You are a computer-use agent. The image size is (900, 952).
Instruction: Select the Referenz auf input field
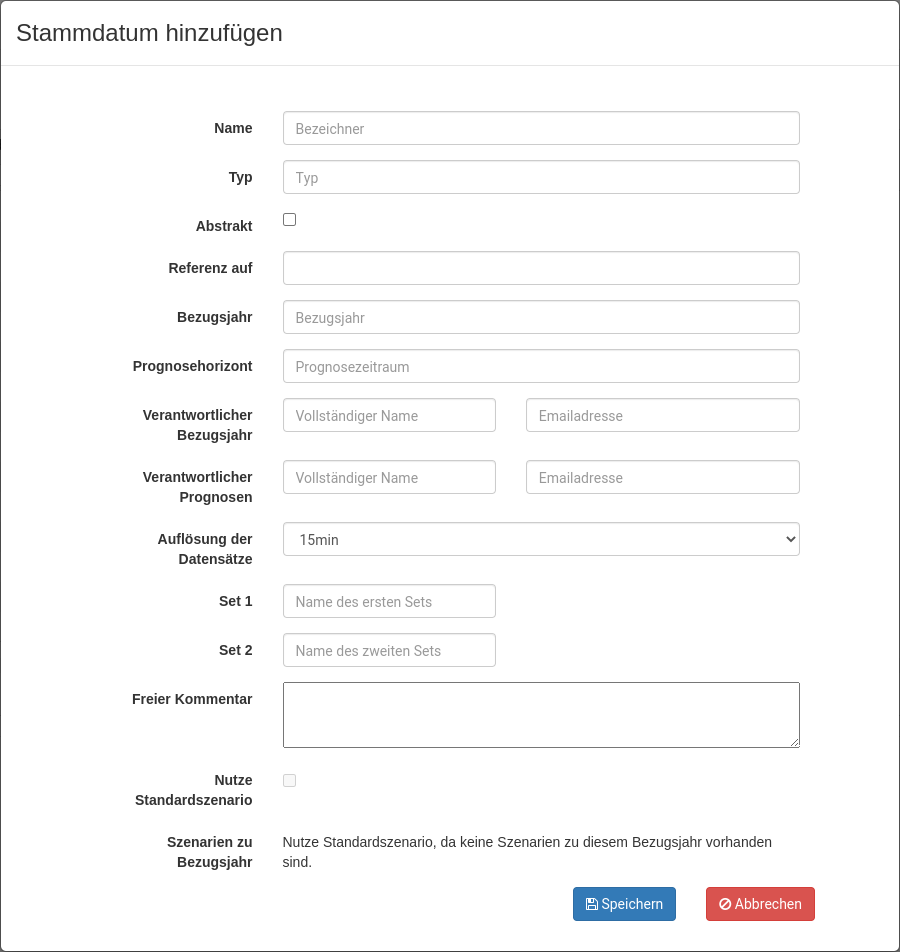point(541,268)
